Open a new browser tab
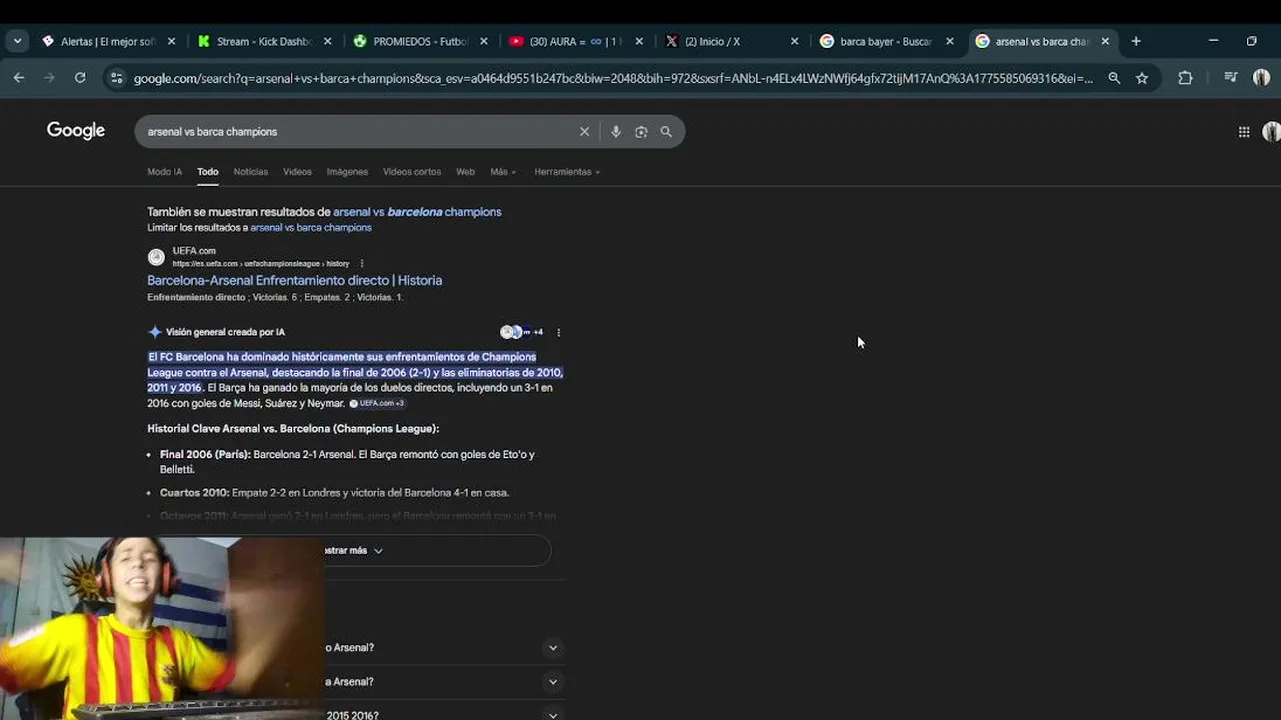This screenshot has width=1281, height=720. tap(1136, 41)
